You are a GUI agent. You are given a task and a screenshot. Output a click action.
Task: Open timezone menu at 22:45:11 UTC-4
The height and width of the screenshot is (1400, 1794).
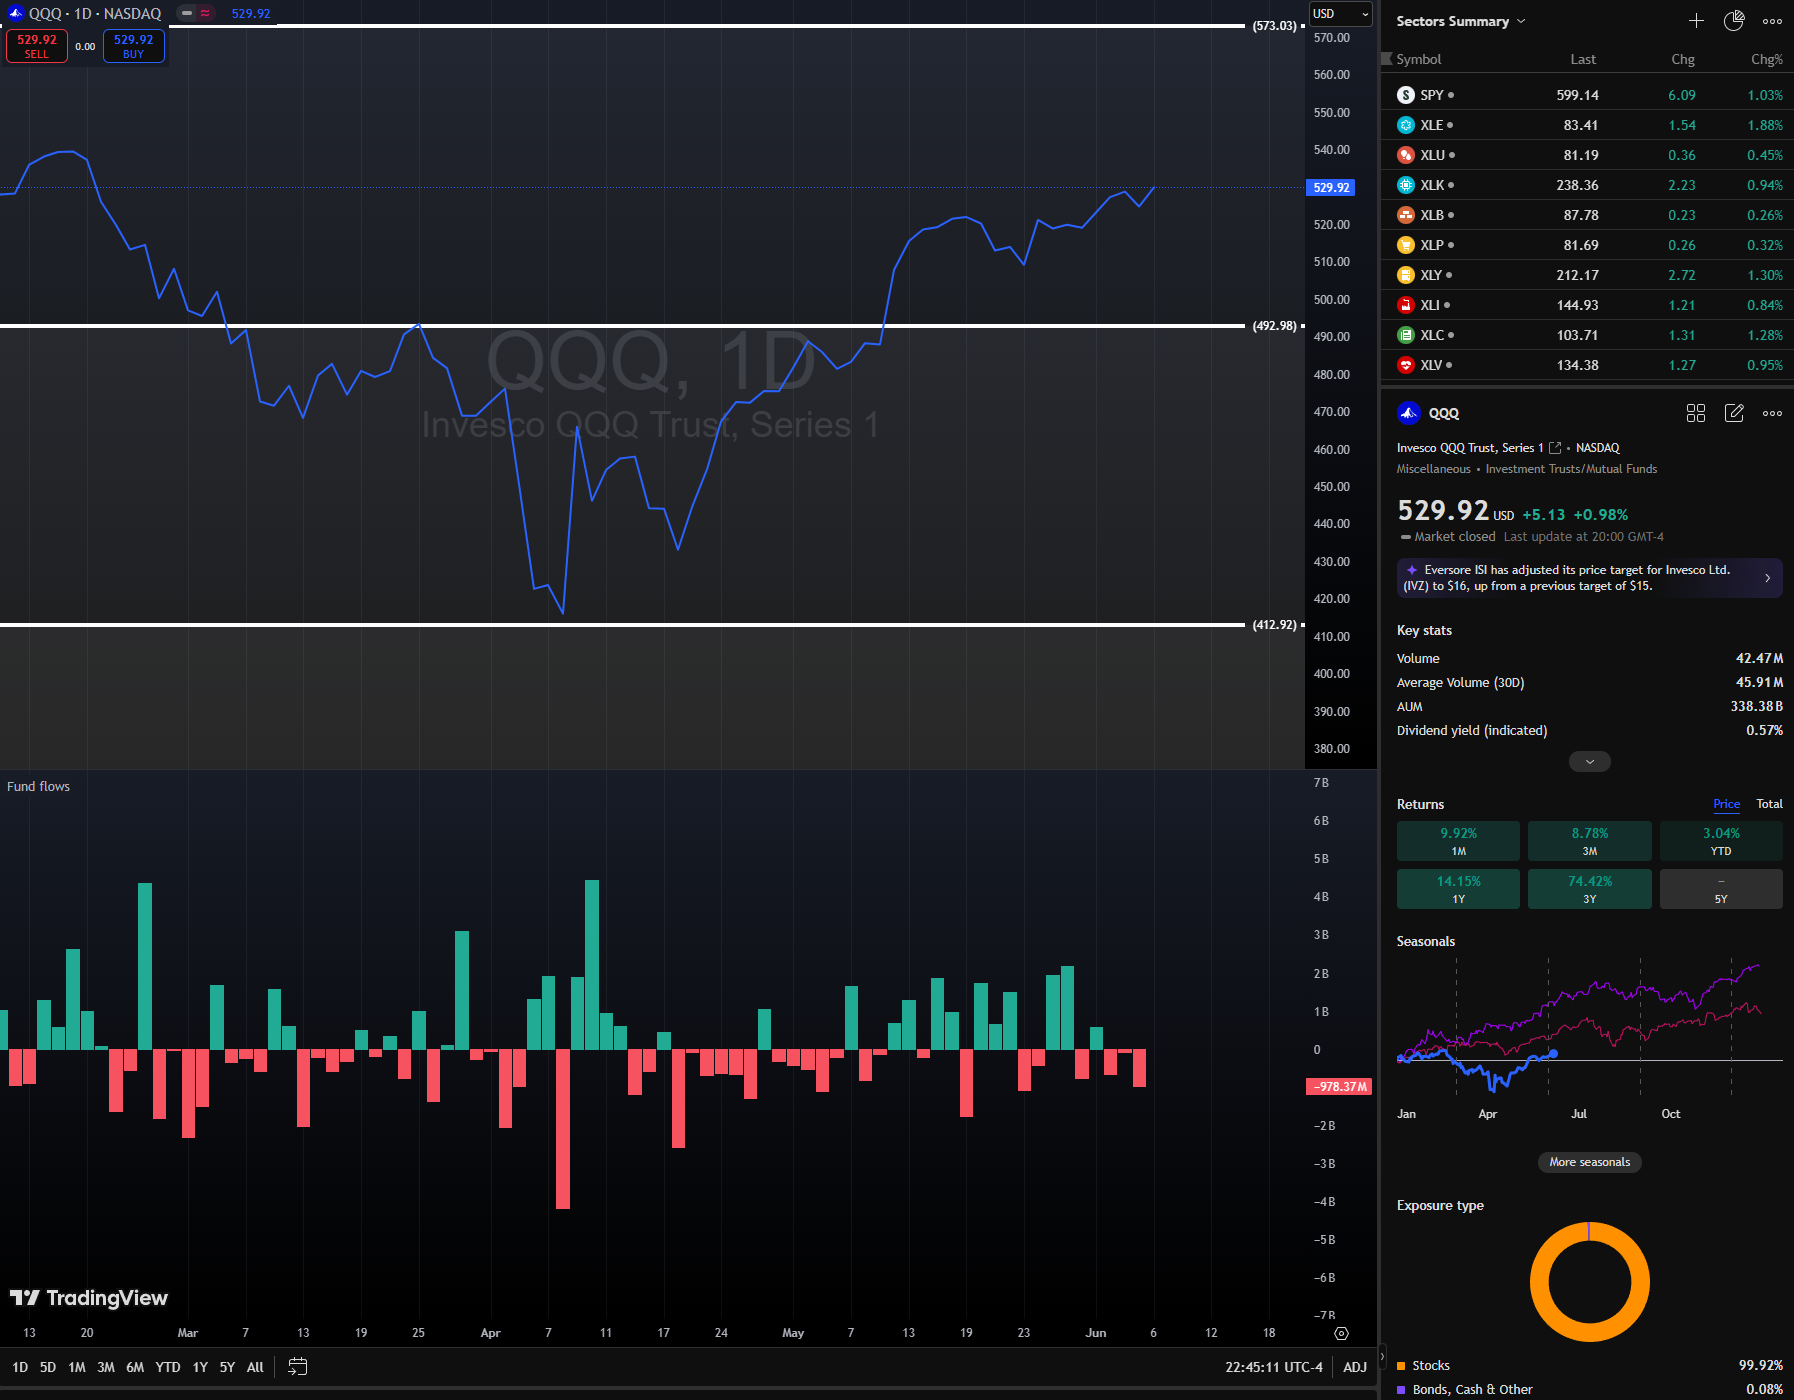pos(1273,1367)
